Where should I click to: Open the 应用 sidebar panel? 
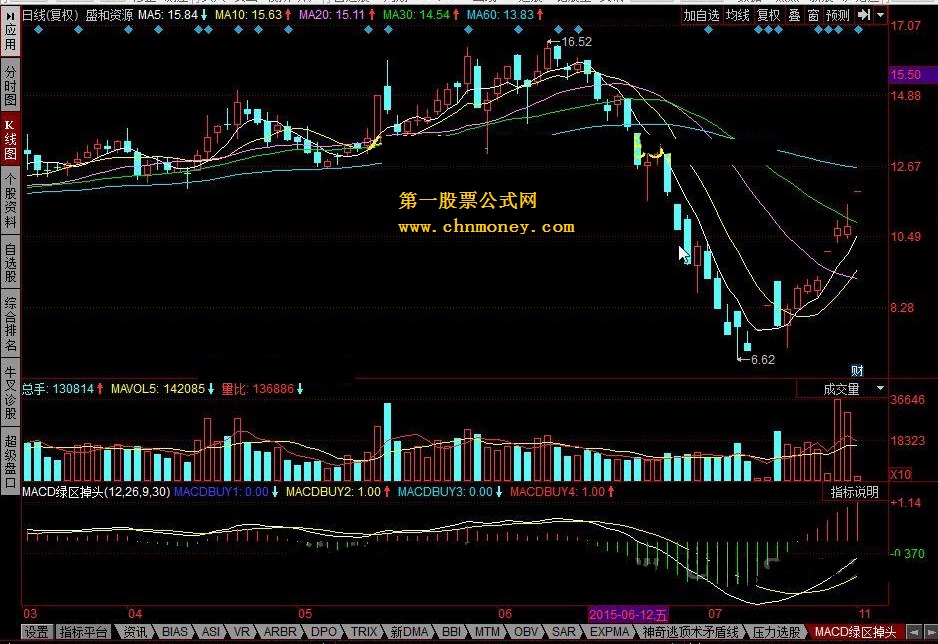point(10,32)
